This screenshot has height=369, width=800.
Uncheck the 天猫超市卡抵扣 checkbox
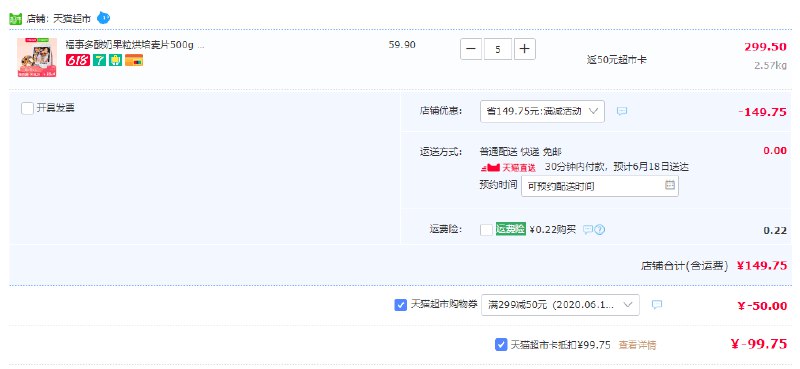click(x=501, y=345)
